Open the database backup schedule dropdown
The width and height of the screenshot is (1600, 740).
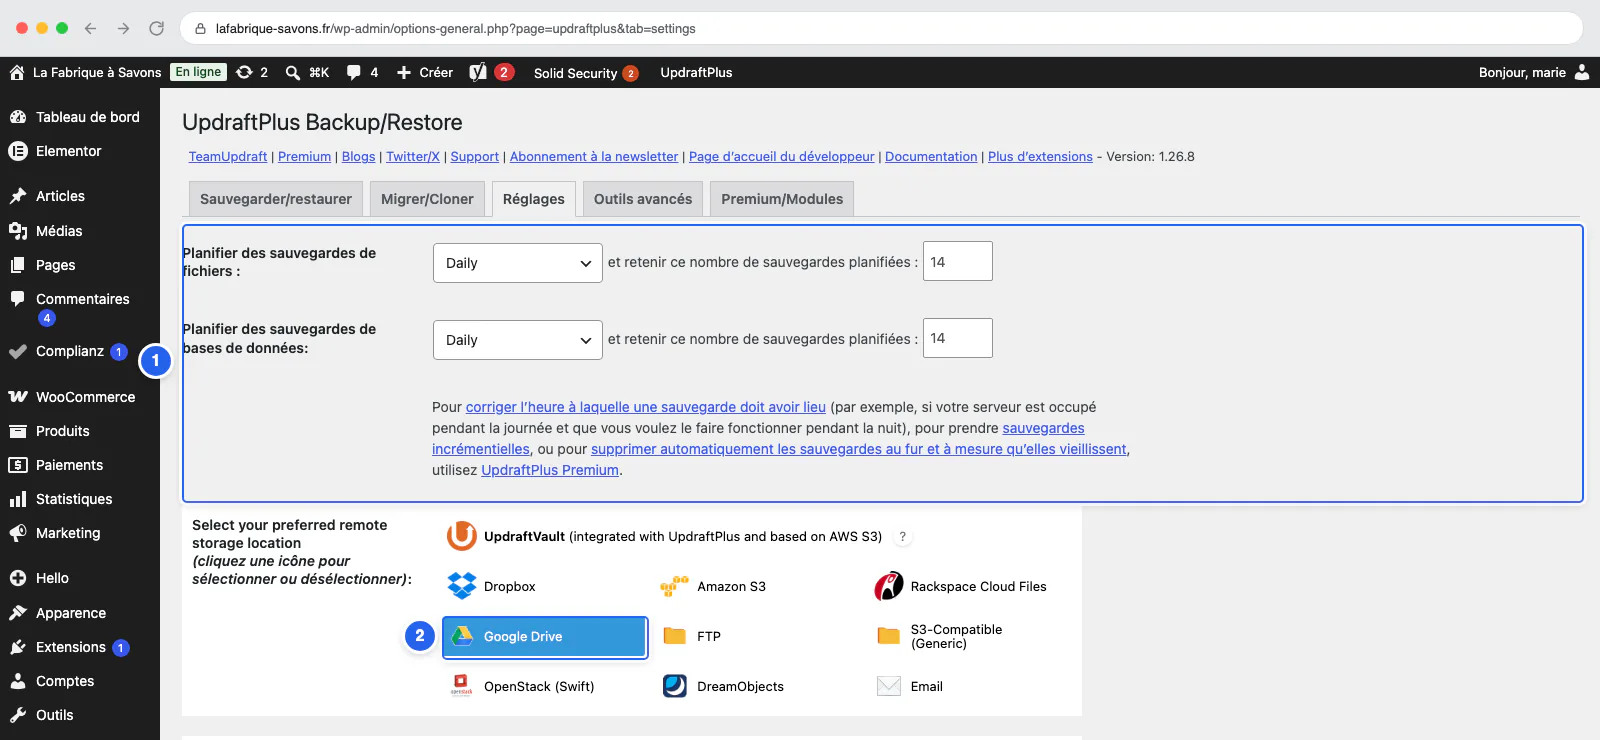point(518,340)
